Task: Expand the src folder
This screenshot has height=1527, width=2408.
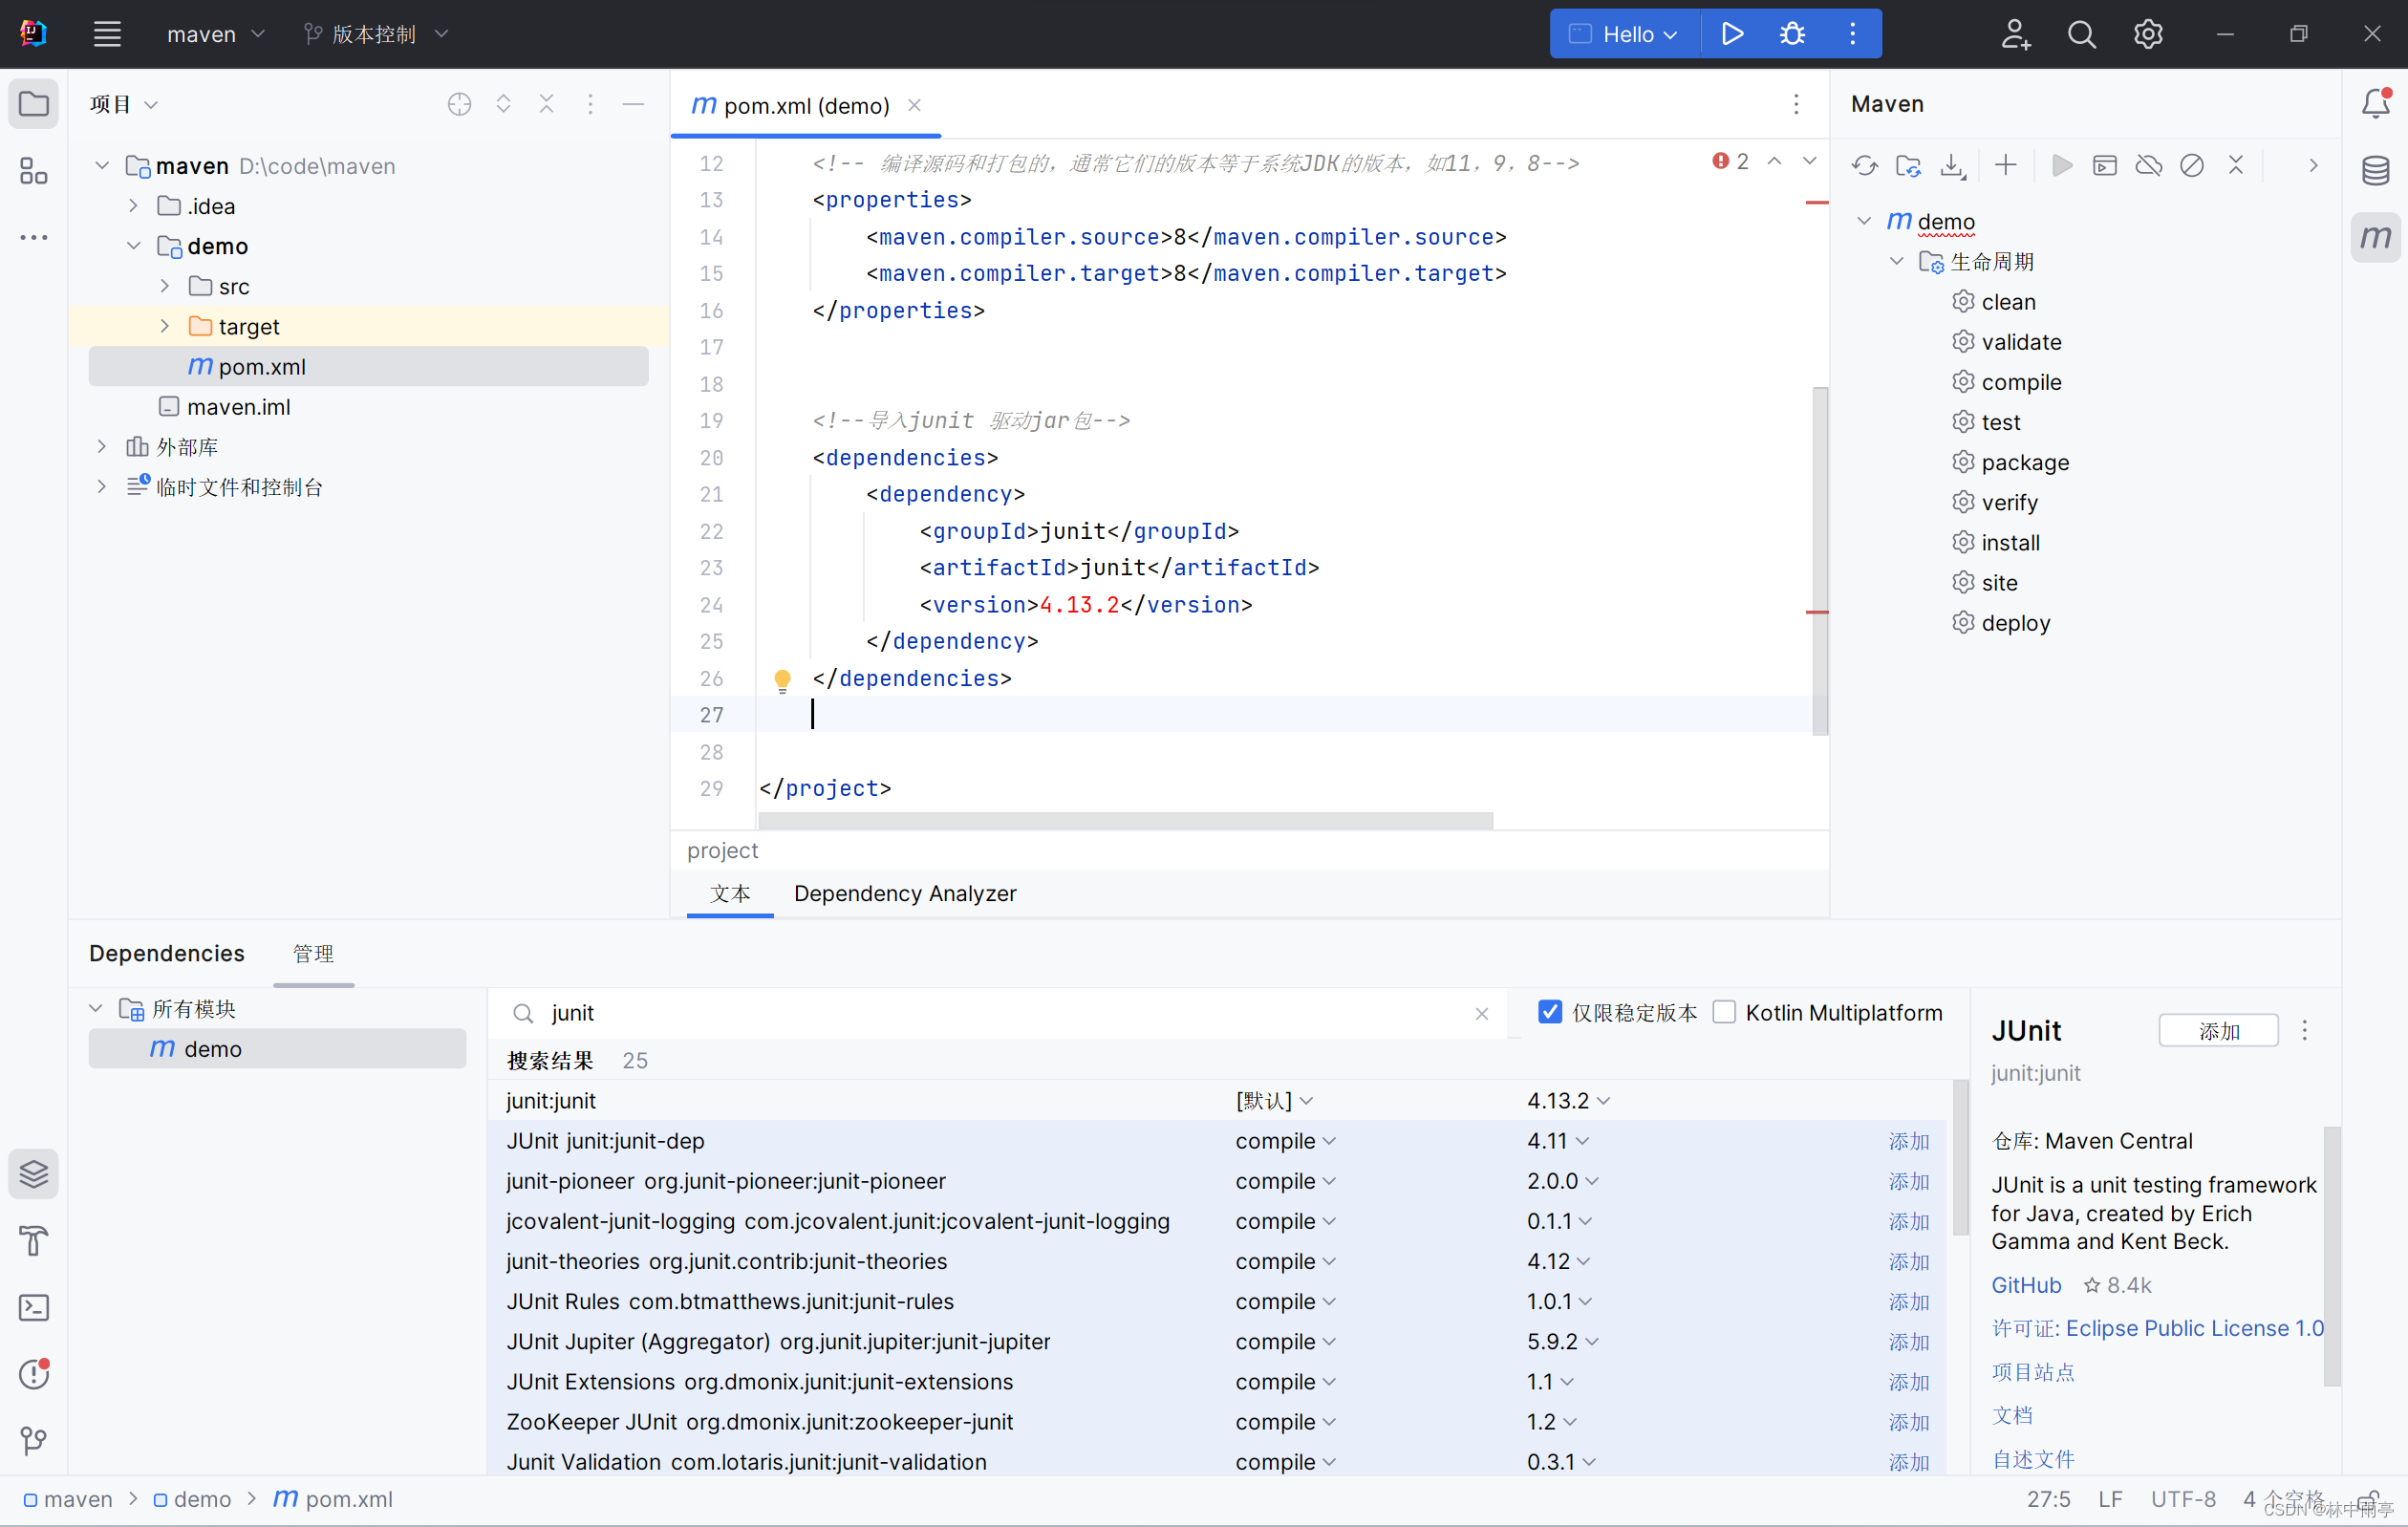Action: pos(164,286)
